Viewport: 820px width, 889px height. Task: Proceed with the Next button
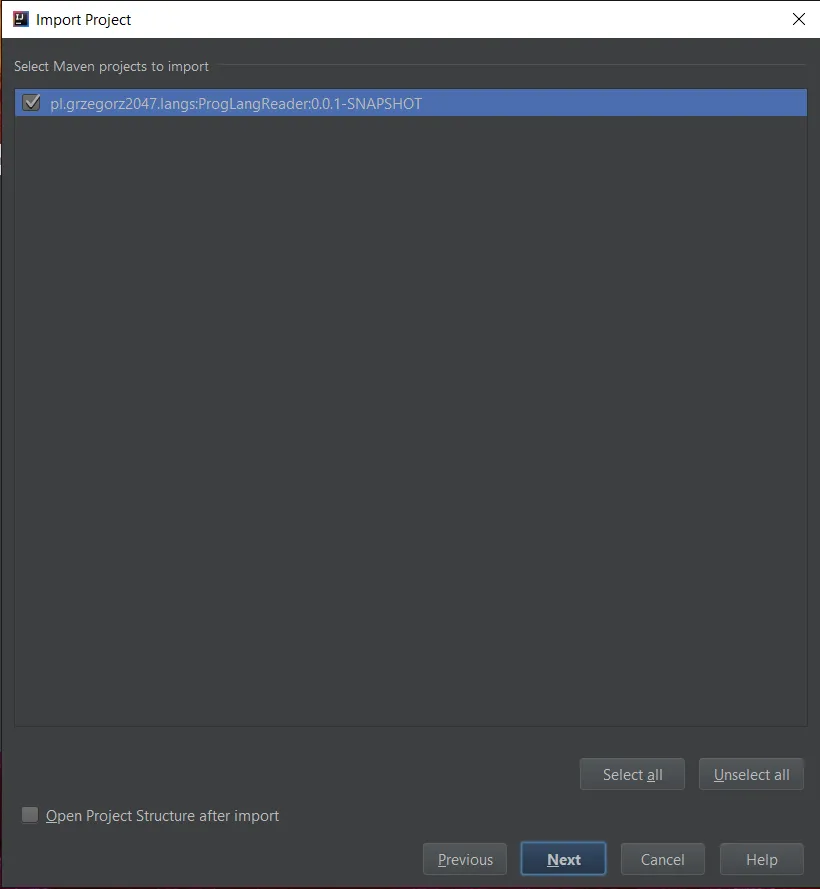pyautogui.click(x=564, y=859)
